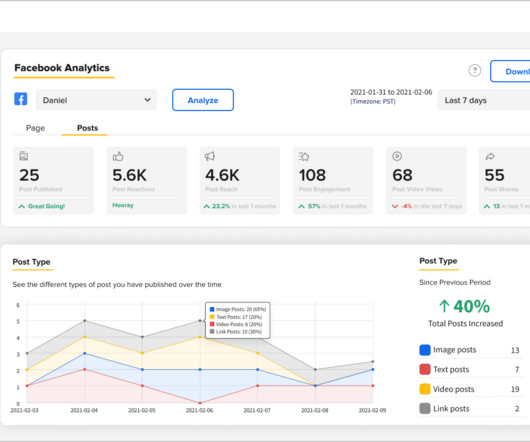The width and height of the screenshot is (530, 442).
Task: Click the Facebook Analytics heading
Action: 62,68
